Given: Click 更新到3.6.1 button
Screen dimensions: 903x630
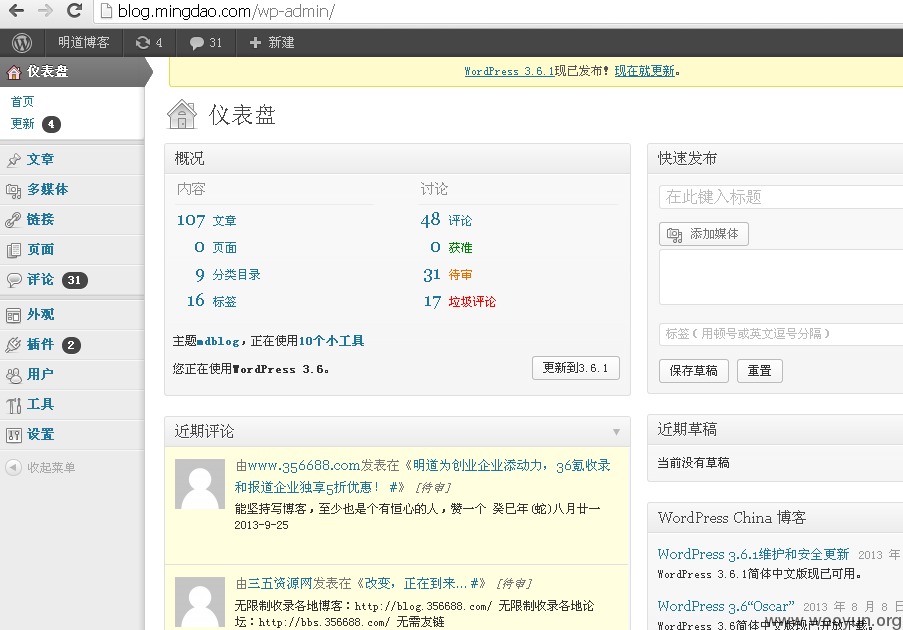Looking at the screenshot, I should pyautogui.click(x=576, y=368).
